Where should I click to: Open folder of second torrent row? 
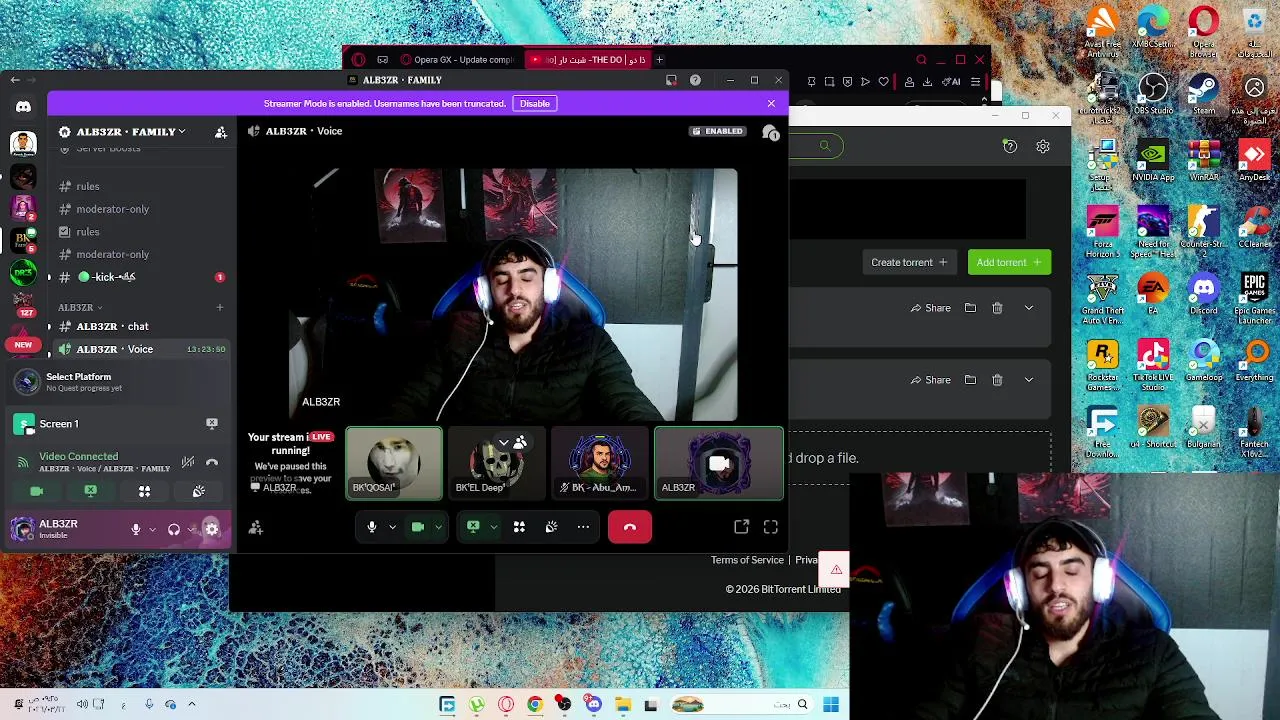(x=970, y=380)
